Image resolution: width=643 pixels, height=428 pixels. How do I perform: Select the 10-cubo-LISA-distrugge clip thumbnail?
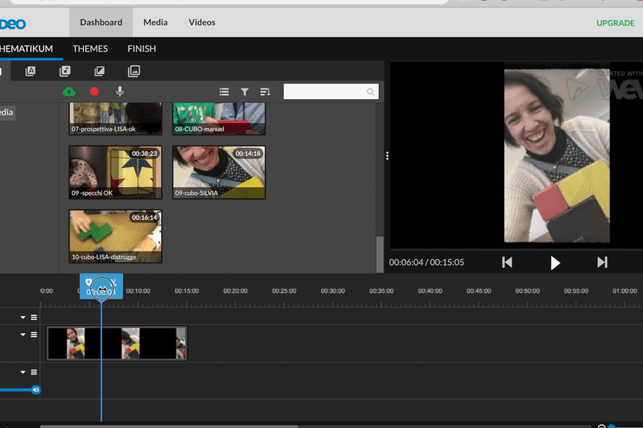pos(115,236)
